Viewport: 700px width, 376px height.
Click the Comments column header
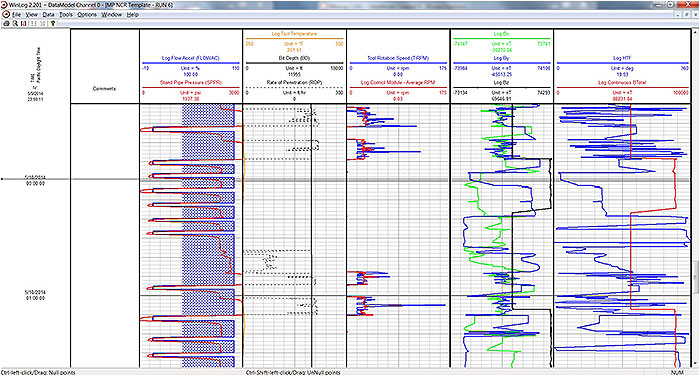[104, 88]
